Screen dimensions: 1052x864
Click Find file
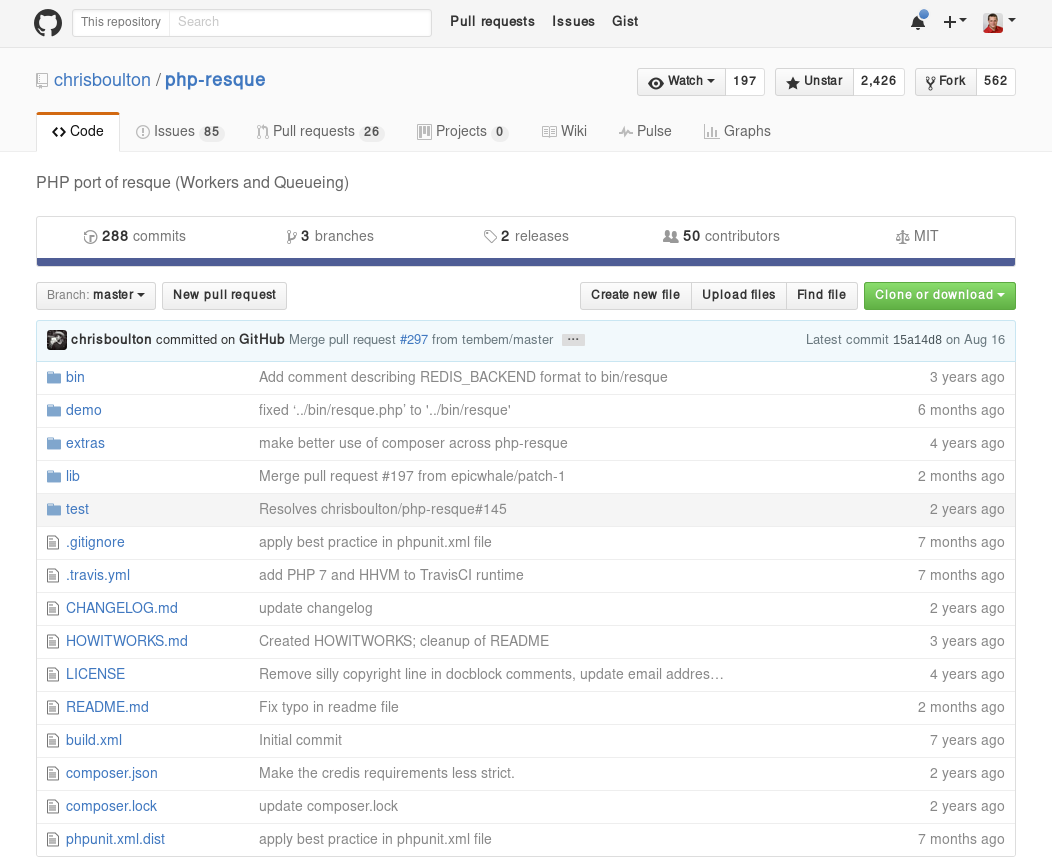[x=821, y=296]
